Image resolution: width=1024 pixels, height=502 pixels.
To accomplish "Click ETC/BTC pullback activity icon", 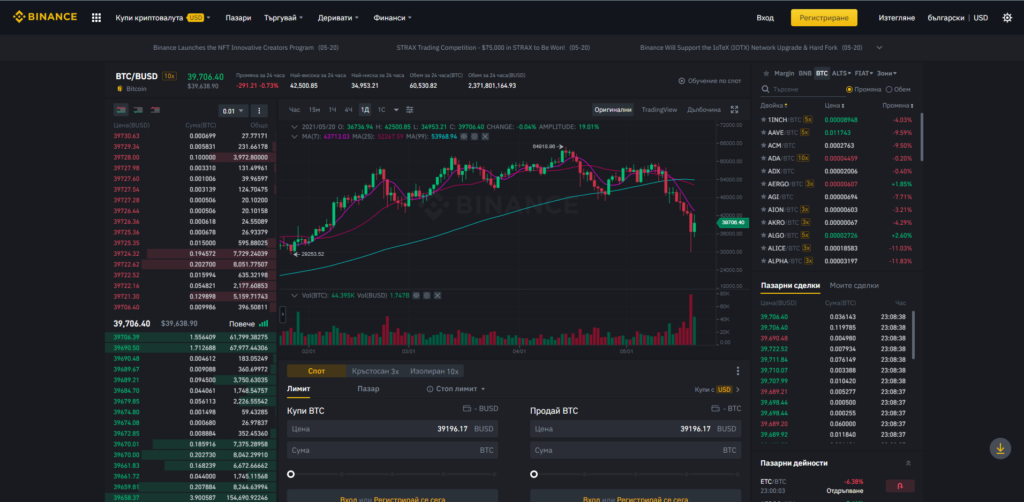I will 900,486.
